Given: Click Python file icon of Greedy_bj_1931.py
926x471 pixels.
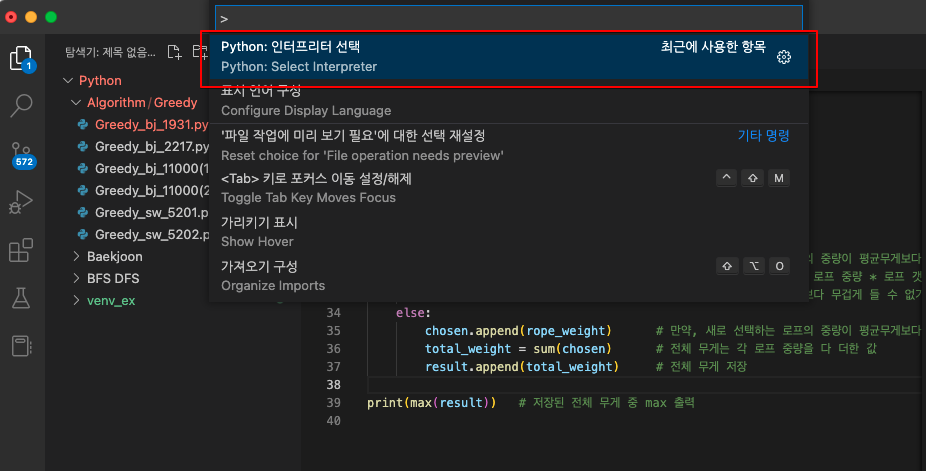Looking at the screenshot, I should (83, 125).
